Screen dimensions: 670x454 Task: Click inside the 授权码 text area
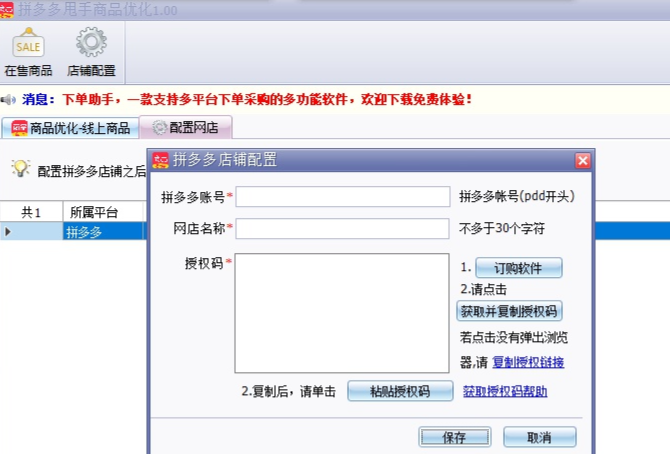(x=342, y=313)
